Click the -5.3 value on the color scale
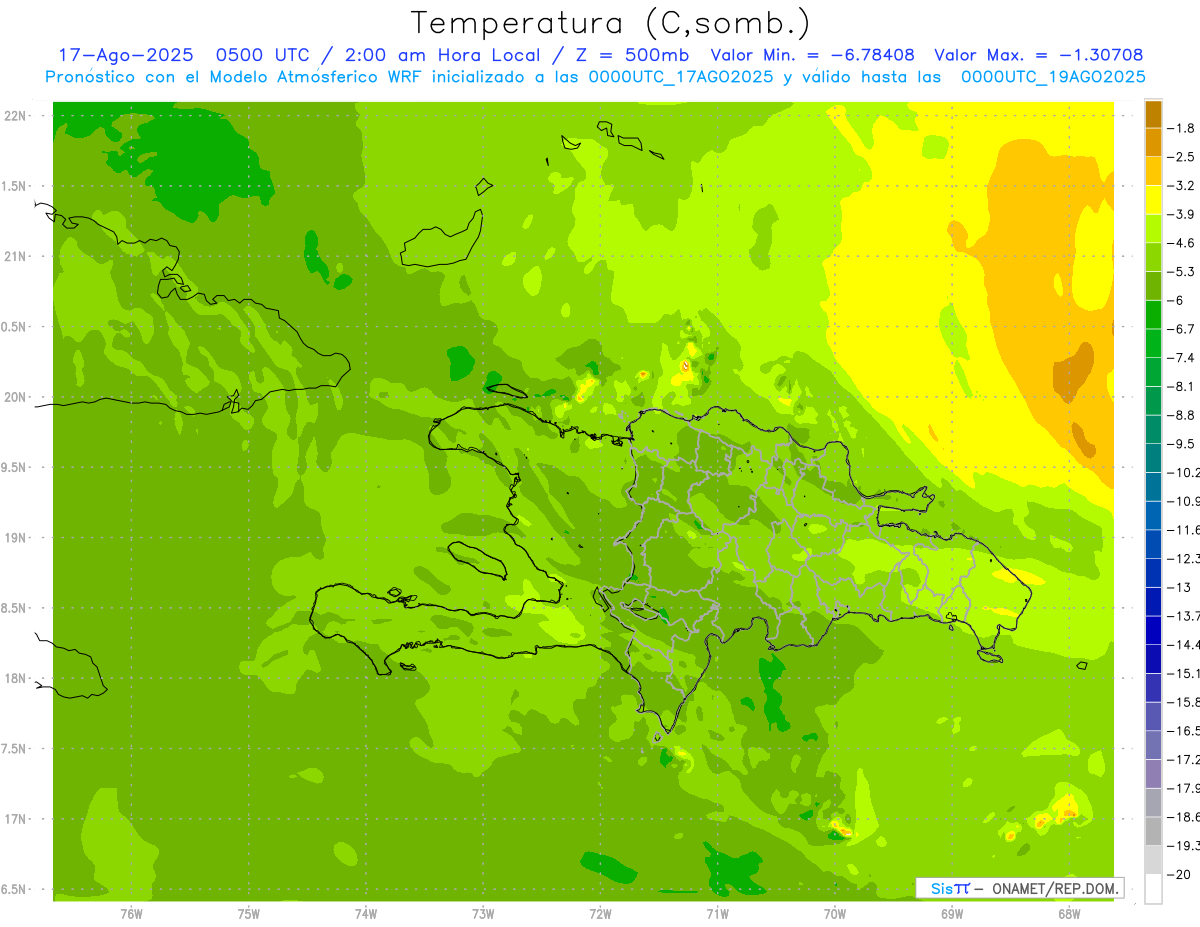This screenshot has width=1200, height=927. [1183, 271]
